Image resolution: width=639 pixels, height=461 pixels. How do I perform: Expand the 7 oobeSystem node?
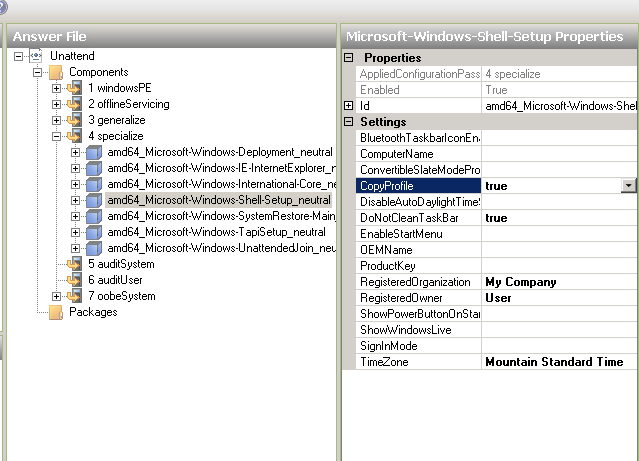click(x=57, y=296)
